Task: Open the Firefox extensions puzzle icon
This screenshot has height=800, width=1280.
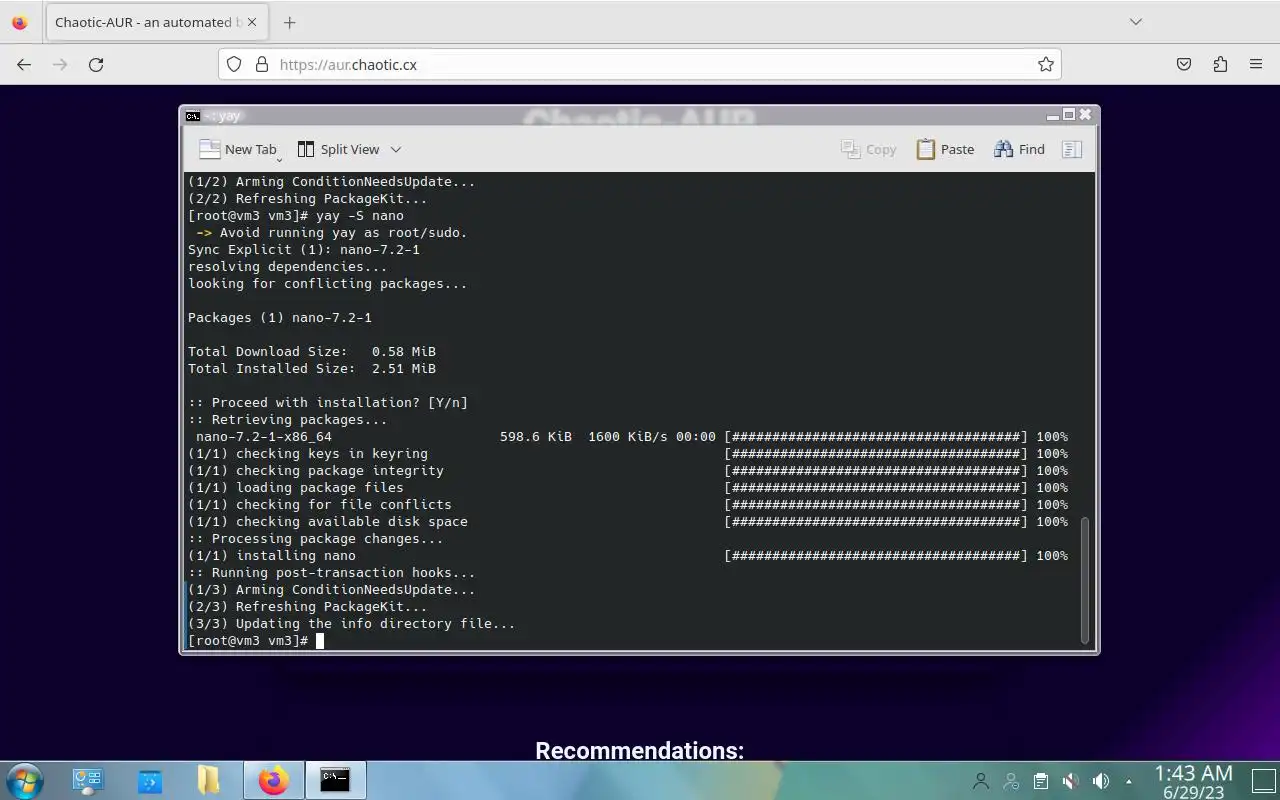Action: (x=1220, y=64)
